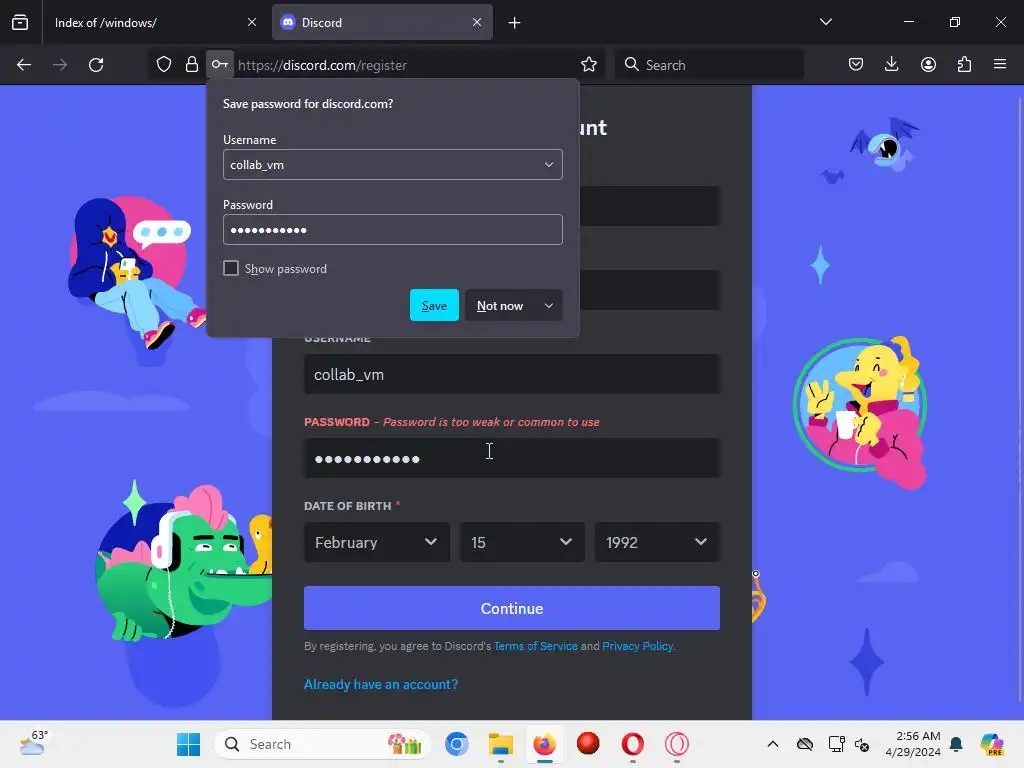
Task: Open the blue Chromium browser taskbar icon
Action: 456,744
